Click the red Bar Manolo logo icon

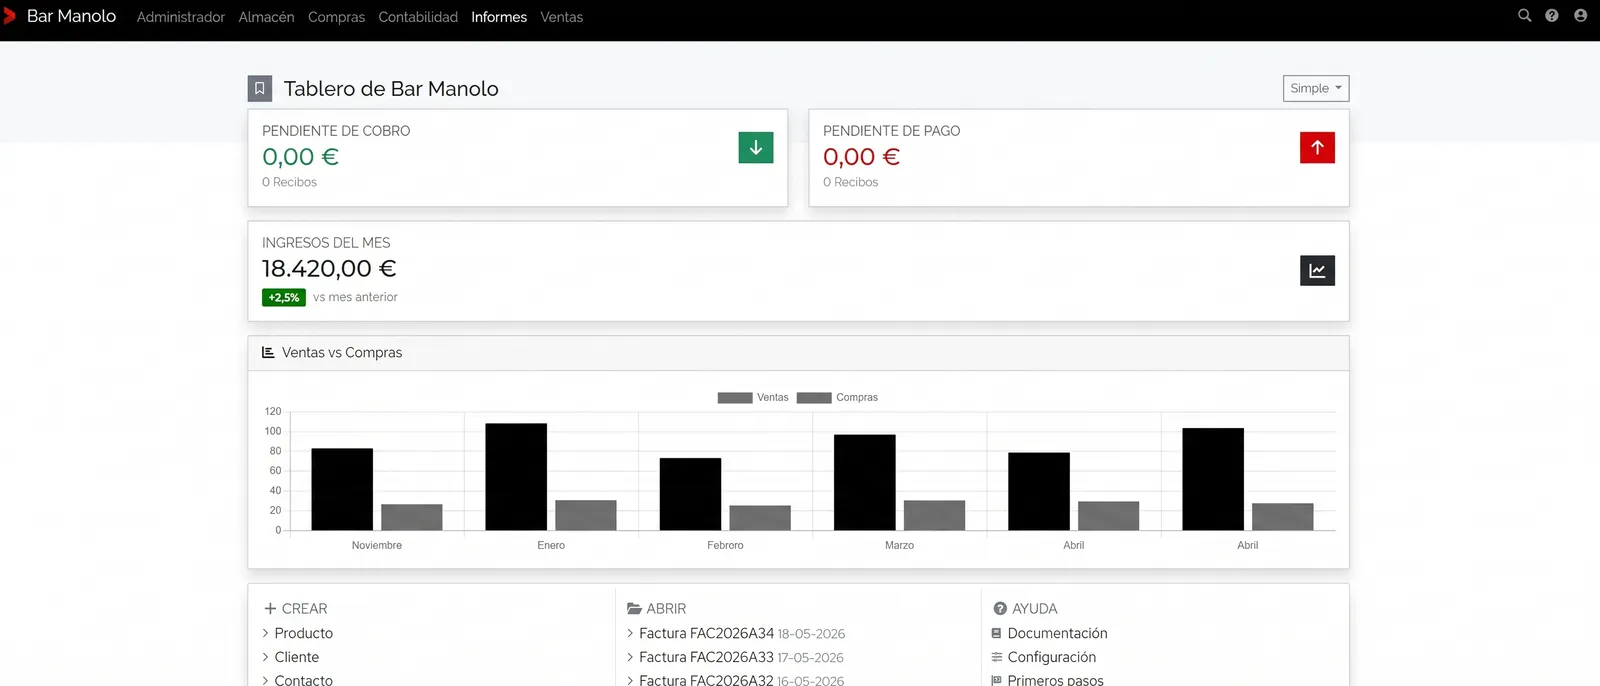click(x=9, y=16)
